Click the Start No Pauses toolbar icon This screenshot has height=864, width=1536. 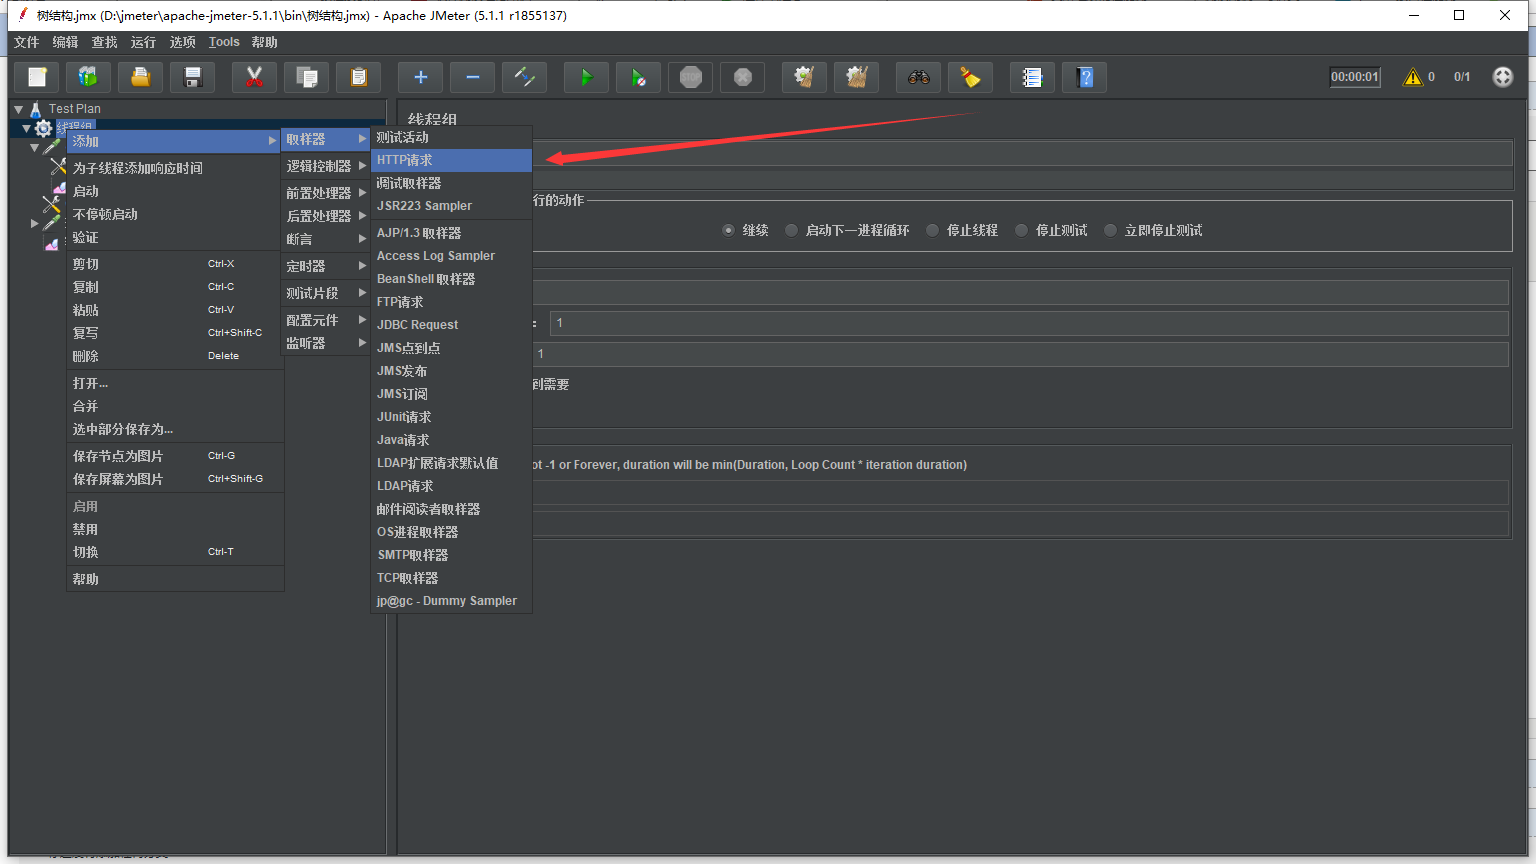(638, 77)
